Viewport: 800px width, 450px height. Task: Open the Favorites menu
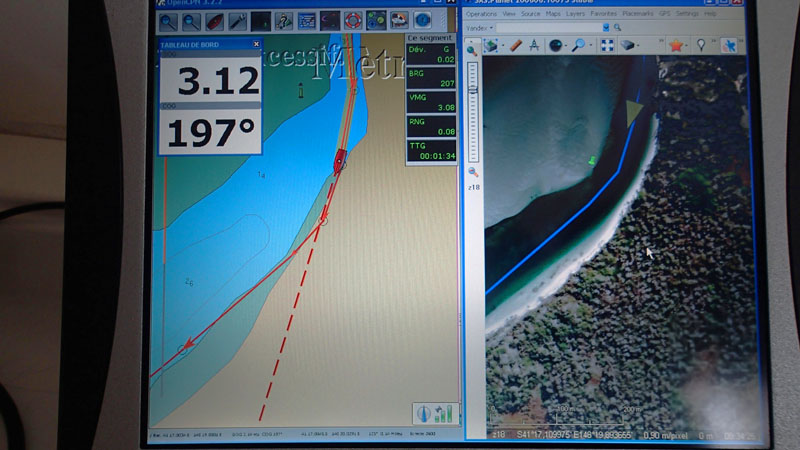604,14
